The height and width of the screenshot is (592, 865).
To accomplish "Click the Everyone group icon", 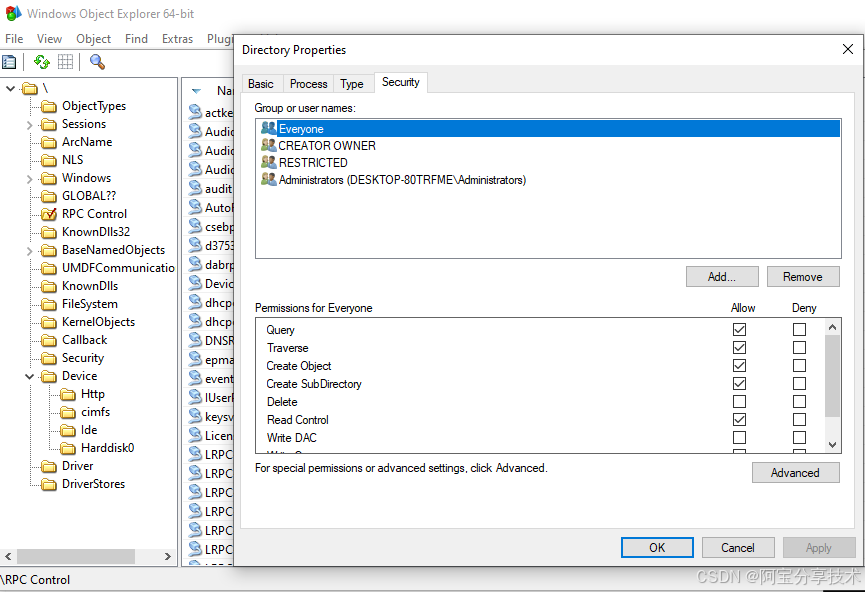I will tap(269, 128).
